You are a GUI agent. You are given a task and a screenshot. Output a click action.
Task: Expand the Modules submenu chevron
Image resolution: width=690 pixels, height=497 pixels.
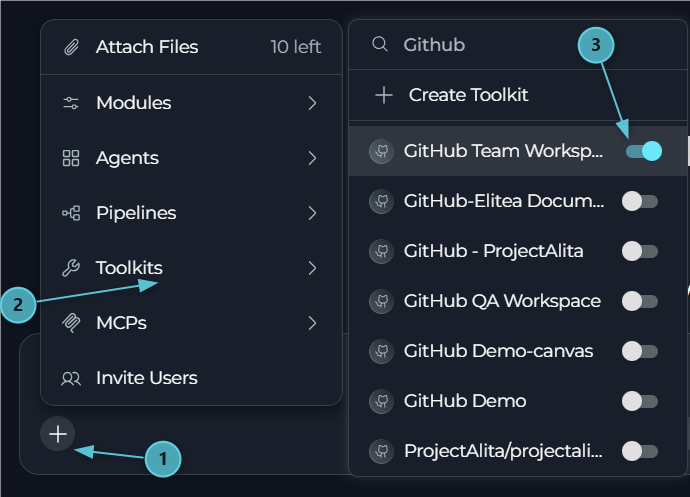tap(312, 103)
